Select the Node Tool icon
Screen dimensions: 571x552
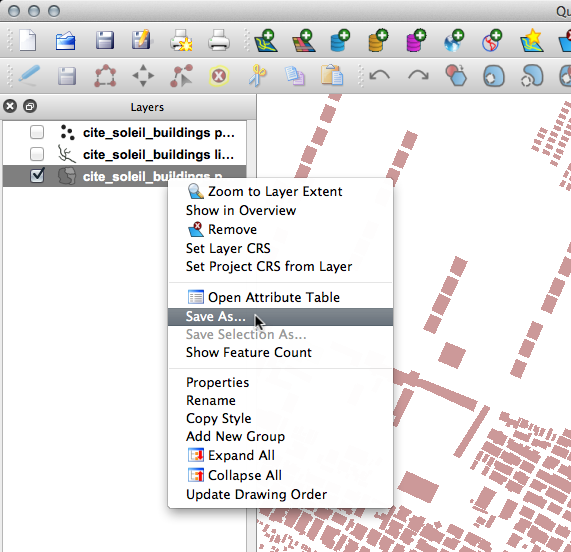click(x=181, y=76)
